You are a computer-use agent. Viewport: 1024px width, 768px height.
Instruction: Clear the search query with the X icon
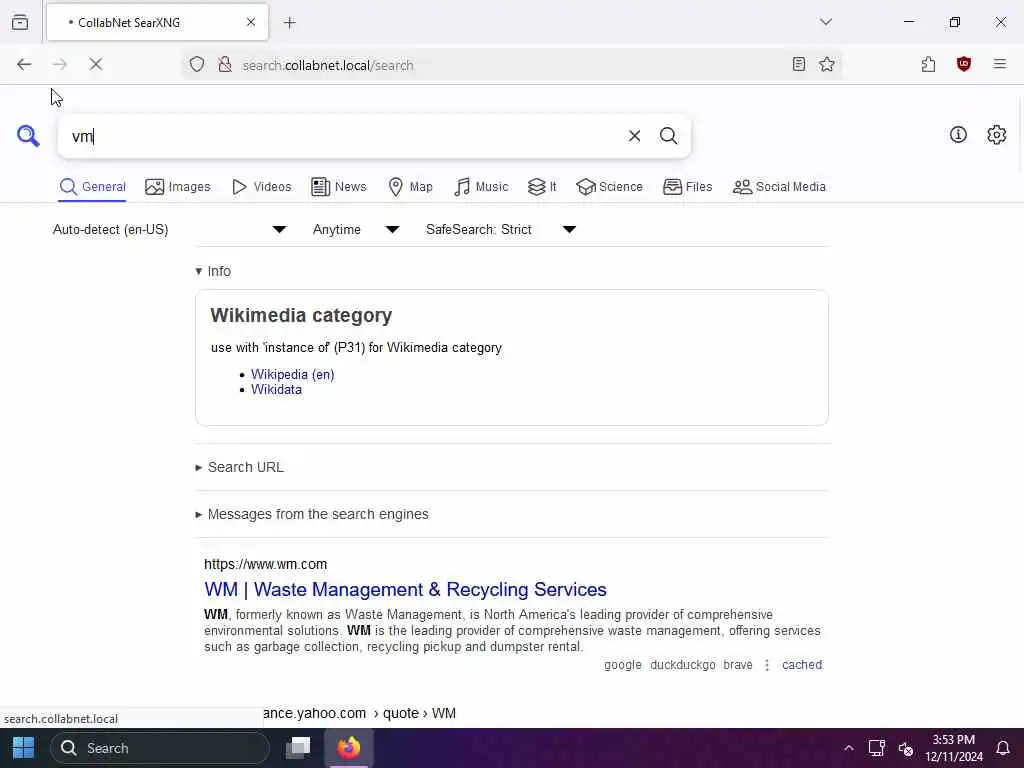634,136
